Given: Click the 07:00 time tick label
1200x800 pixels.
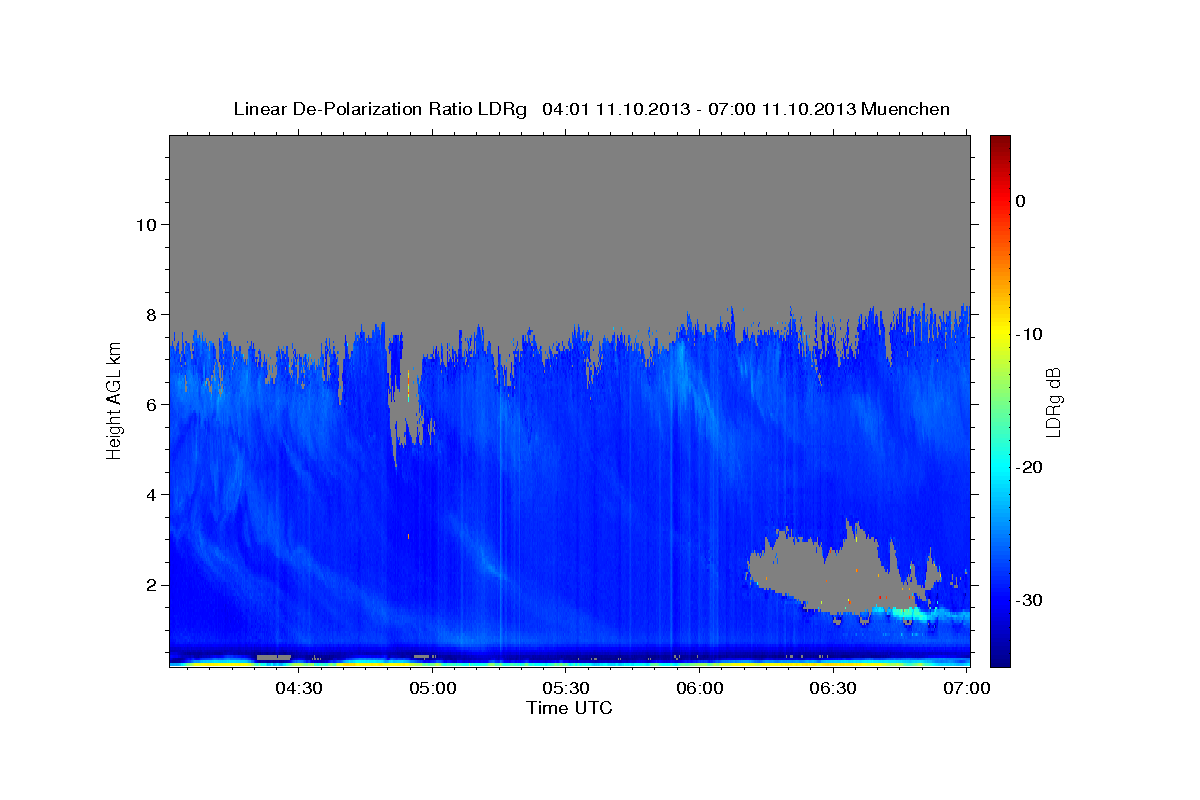Looking at the screenshot, I should tap(966, 688).
